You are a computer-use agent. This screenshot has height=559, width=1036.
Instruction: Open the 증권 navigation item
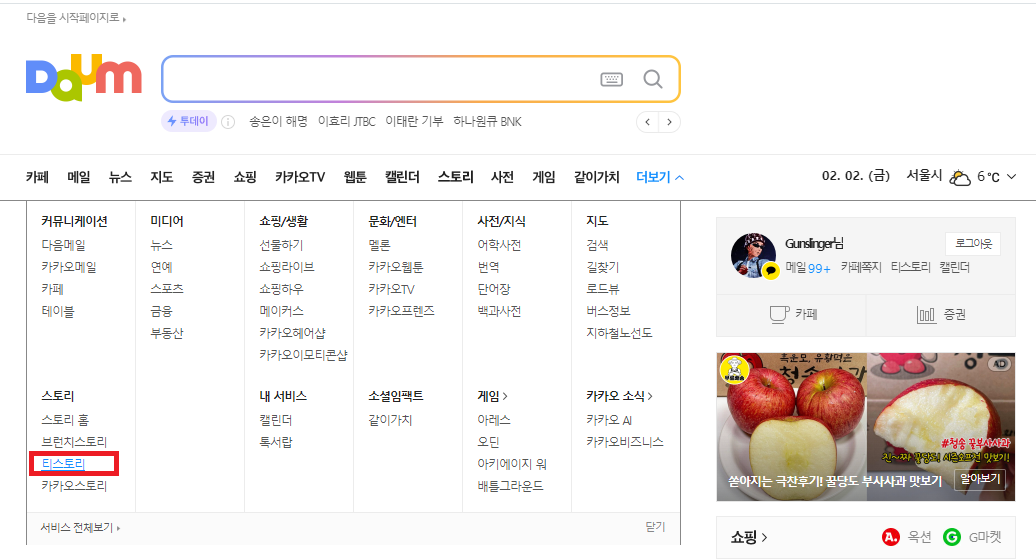pos(203,177)
